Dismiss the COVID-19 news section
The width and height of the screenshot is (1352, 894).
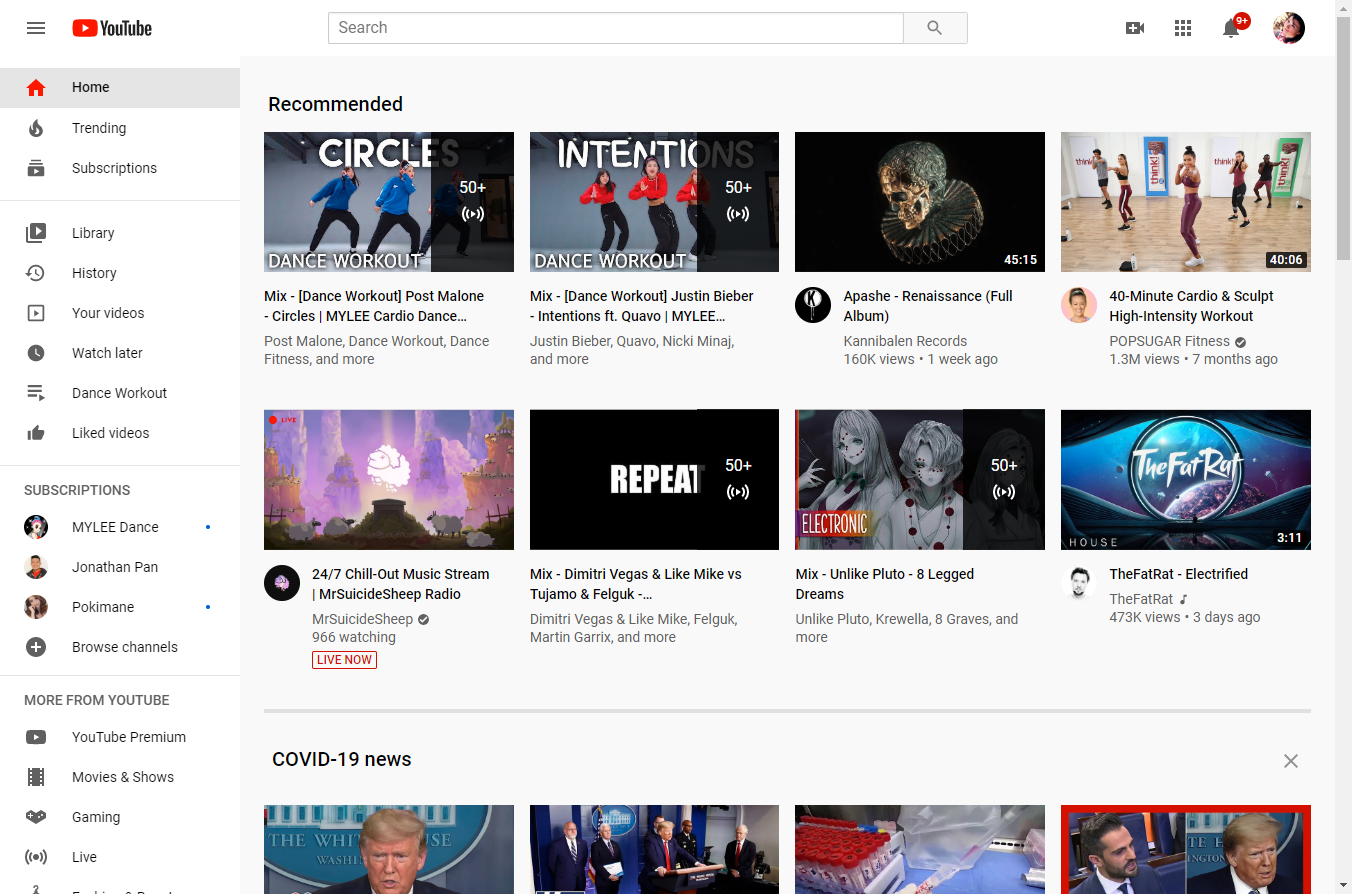point(1291,761)
